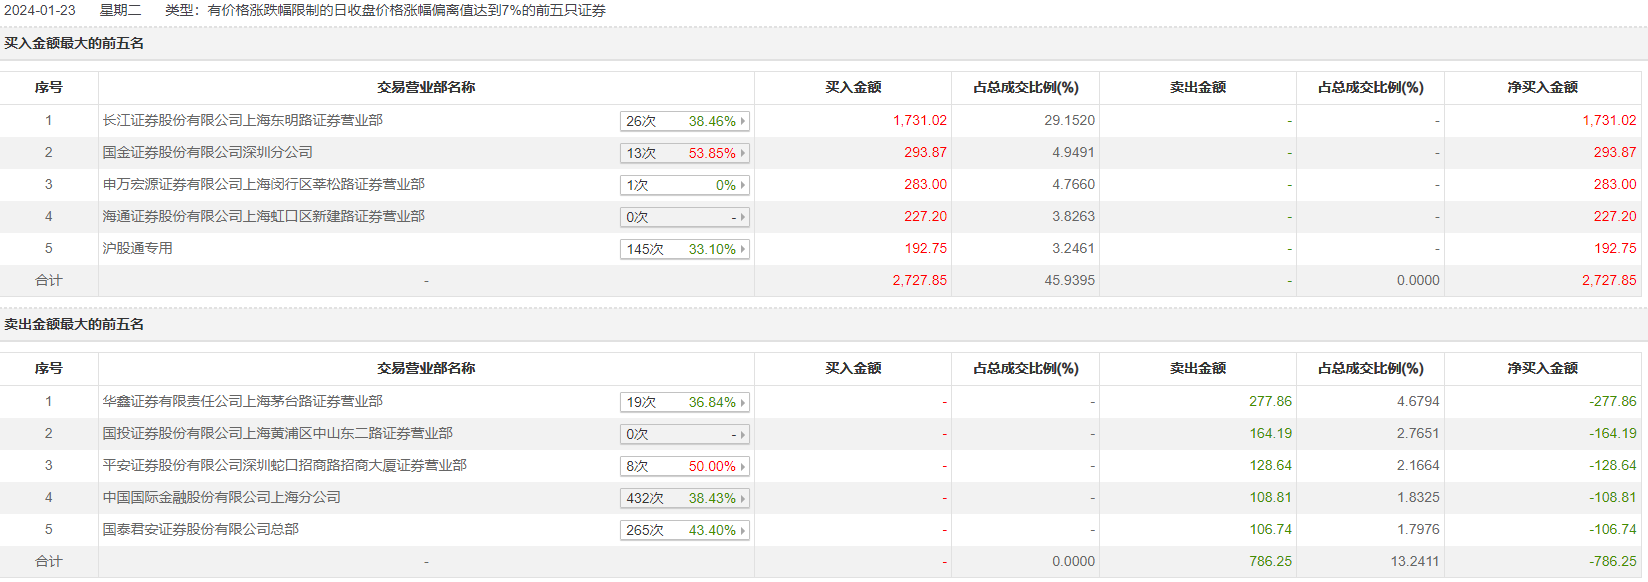Expand the 26次 38.46% history box

pyautogui.click(x=684, y=121)
